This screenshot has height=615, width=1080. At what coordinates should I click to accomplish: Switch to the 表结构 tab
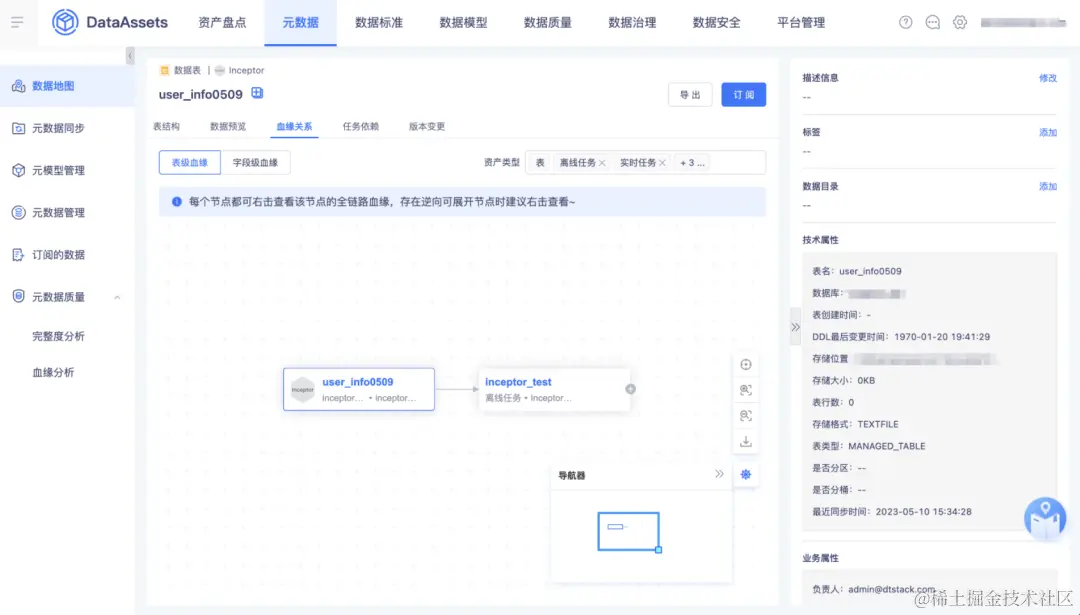coord(166,127)
